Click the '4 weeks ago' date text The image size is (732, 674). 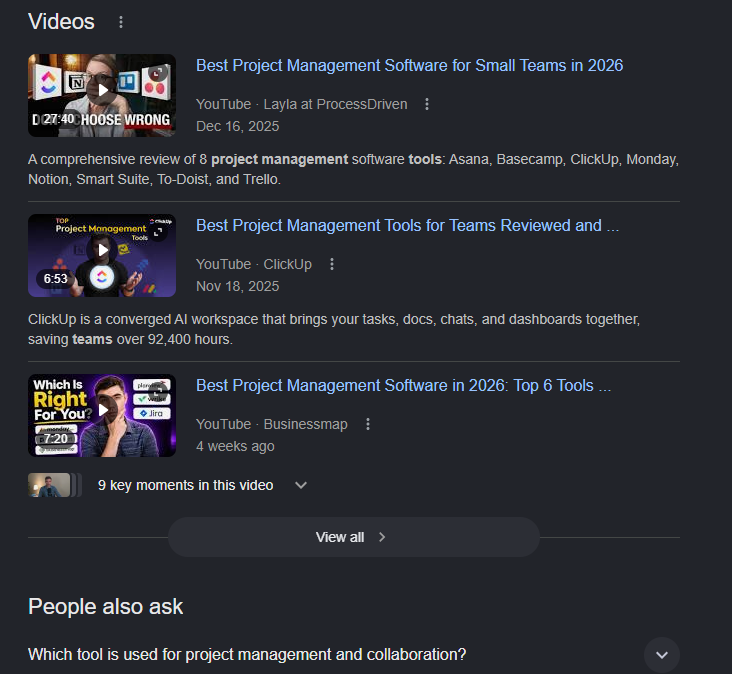pos(235,446)
